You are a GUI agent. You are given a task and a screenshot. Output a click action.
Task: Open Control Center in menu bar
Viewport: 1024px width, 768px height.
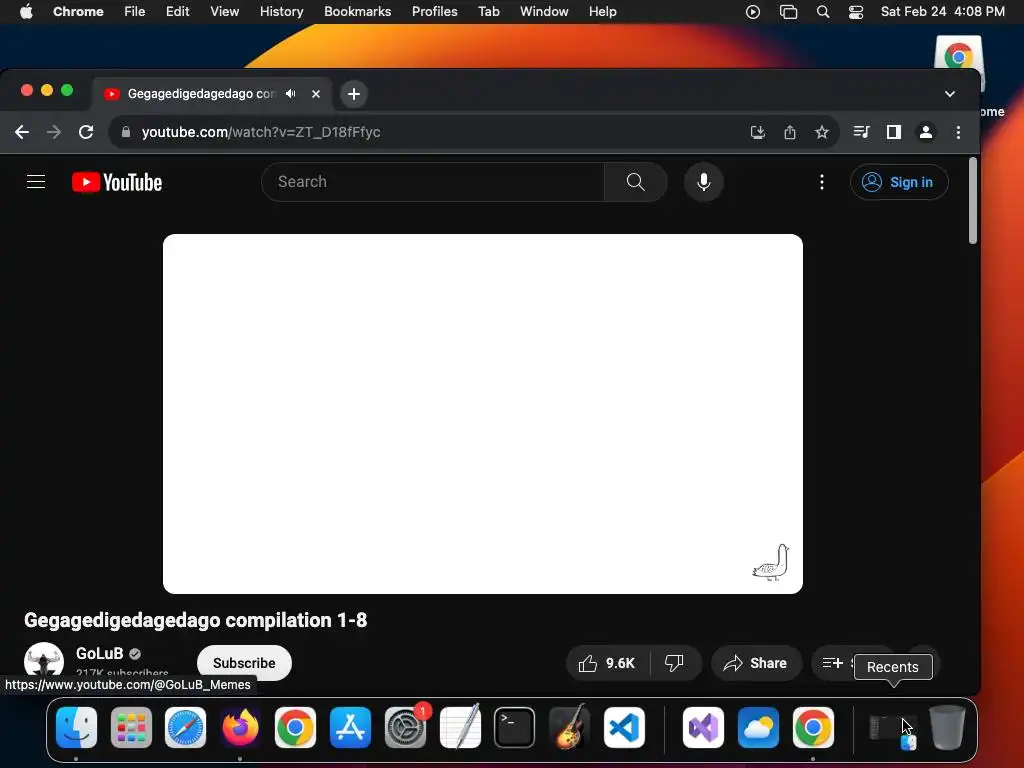856,11
